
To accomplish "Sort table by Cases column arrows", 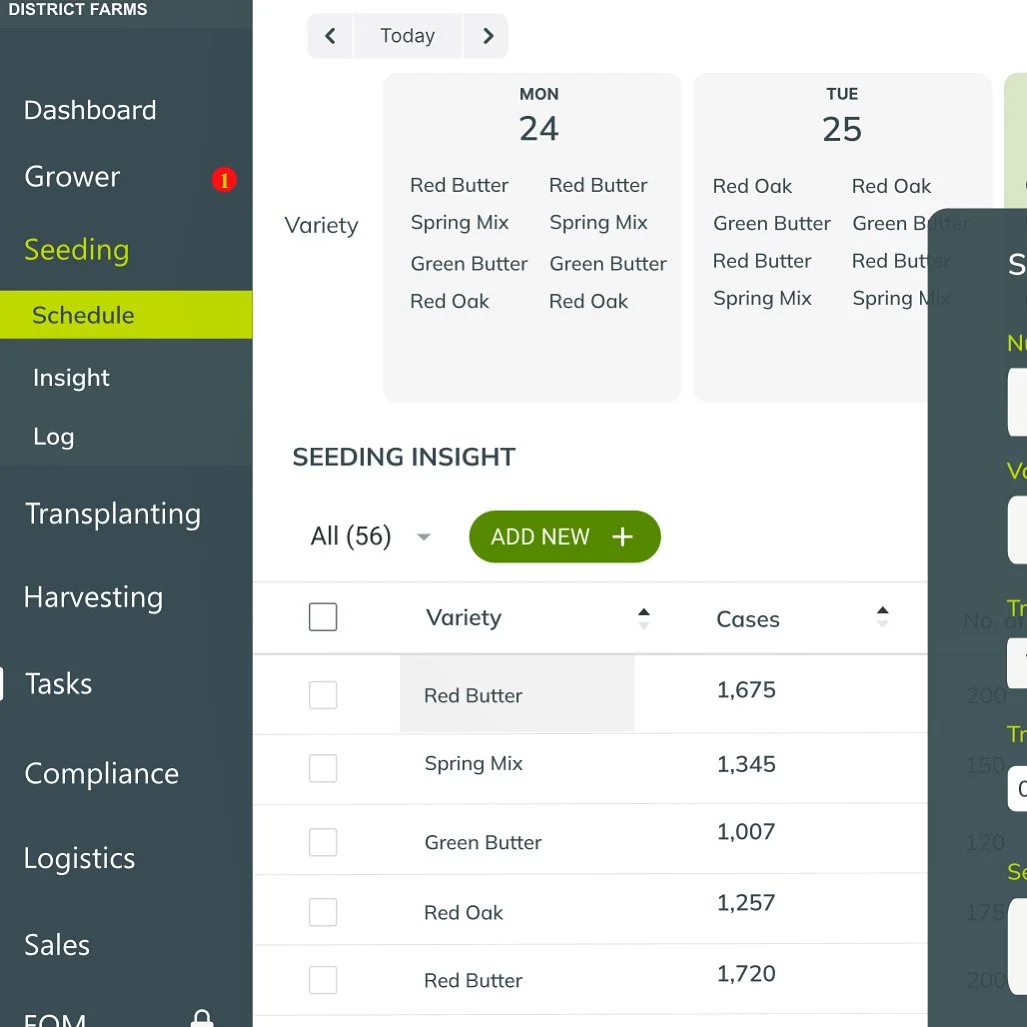I will pyautogui.click(x=882, y=617).
